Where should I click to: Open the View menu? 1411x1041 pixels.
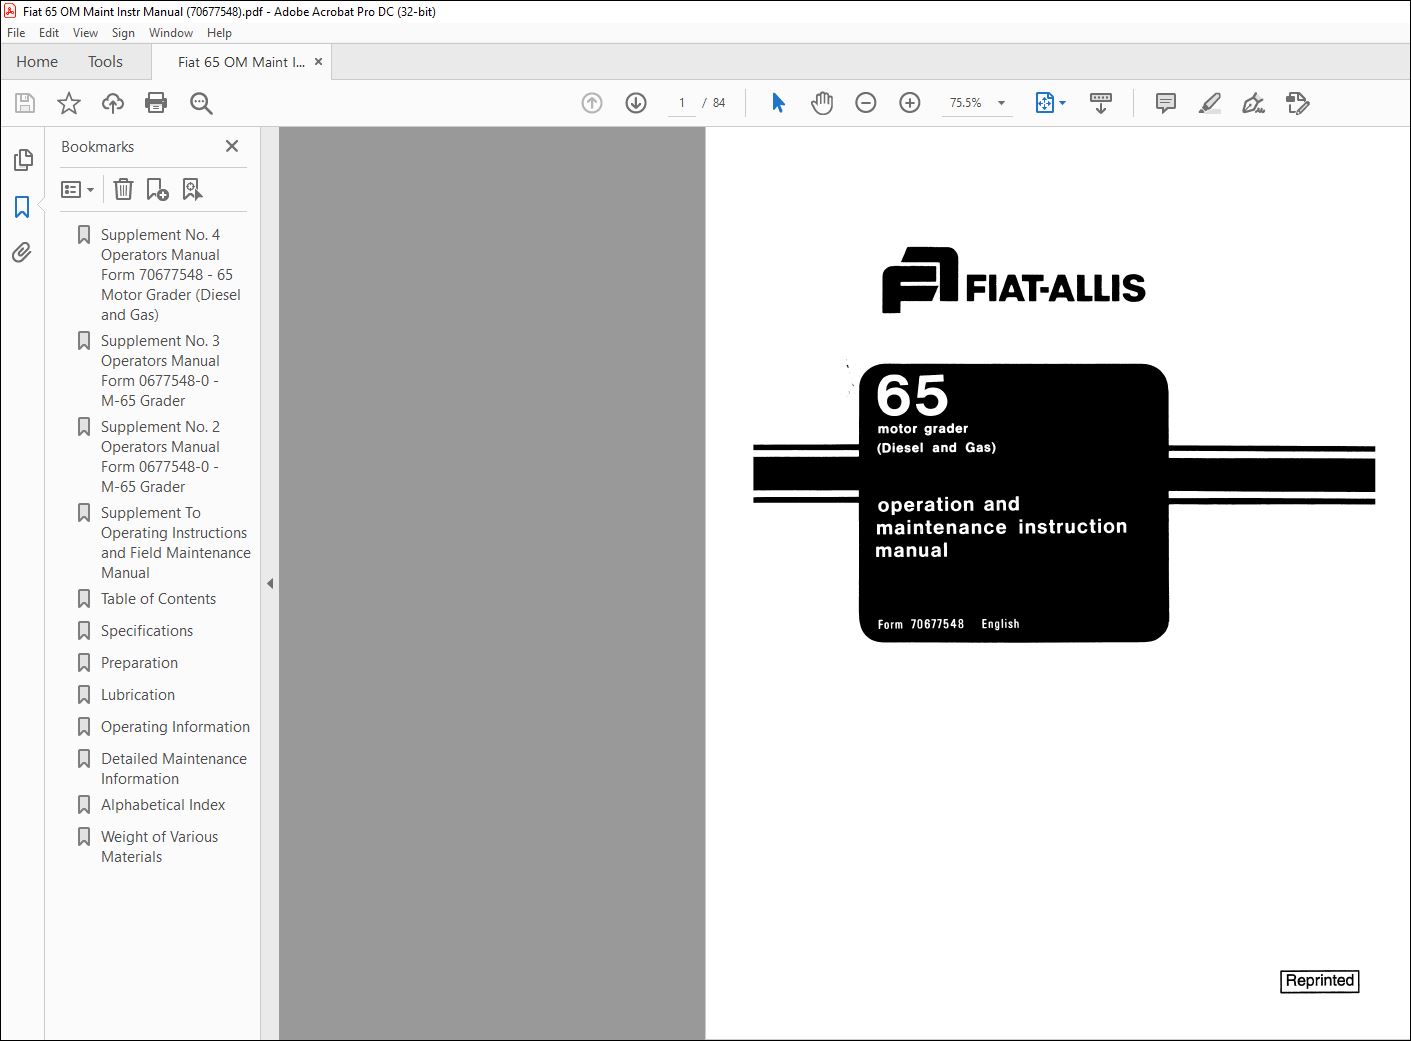click(x=86, y=33)
